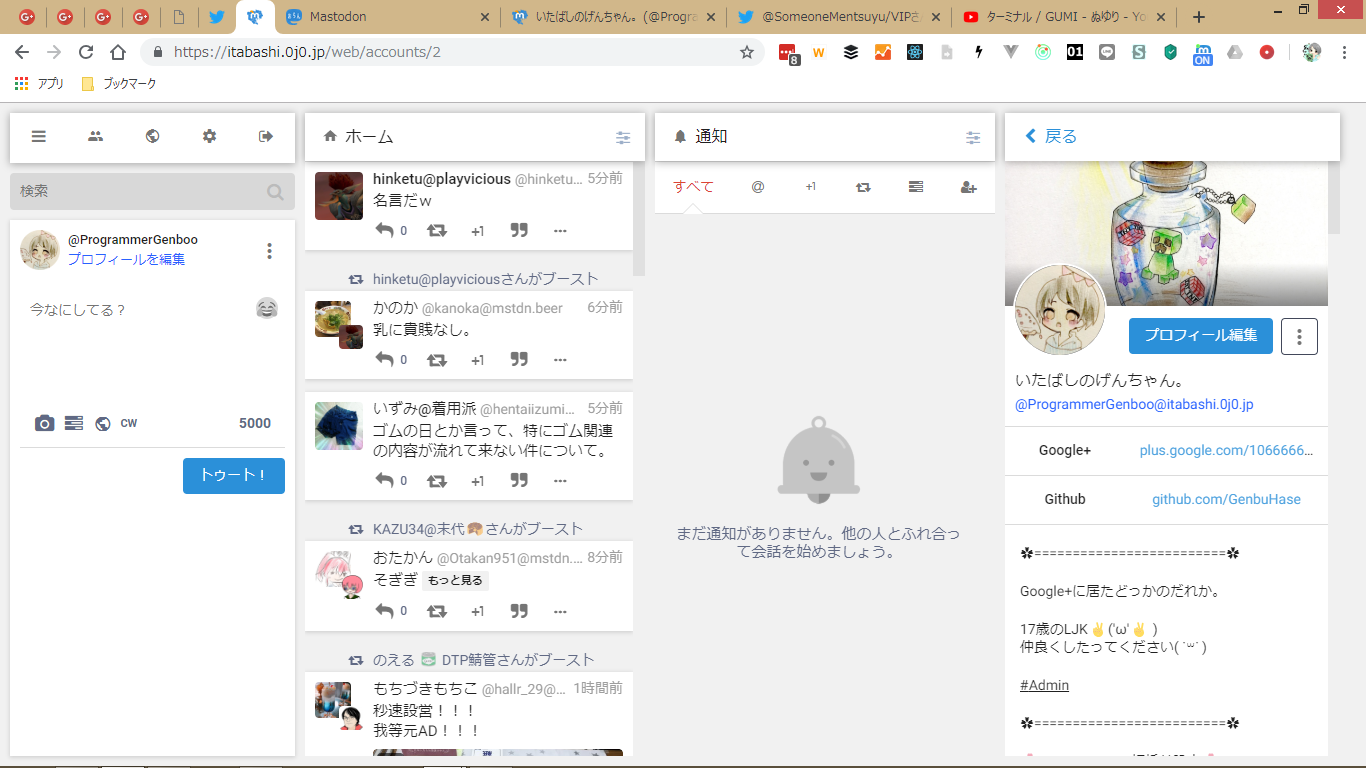This screenshot has height=768, width=1366.
Task: Open preferences via the gear icon
Action: [209, 137]
